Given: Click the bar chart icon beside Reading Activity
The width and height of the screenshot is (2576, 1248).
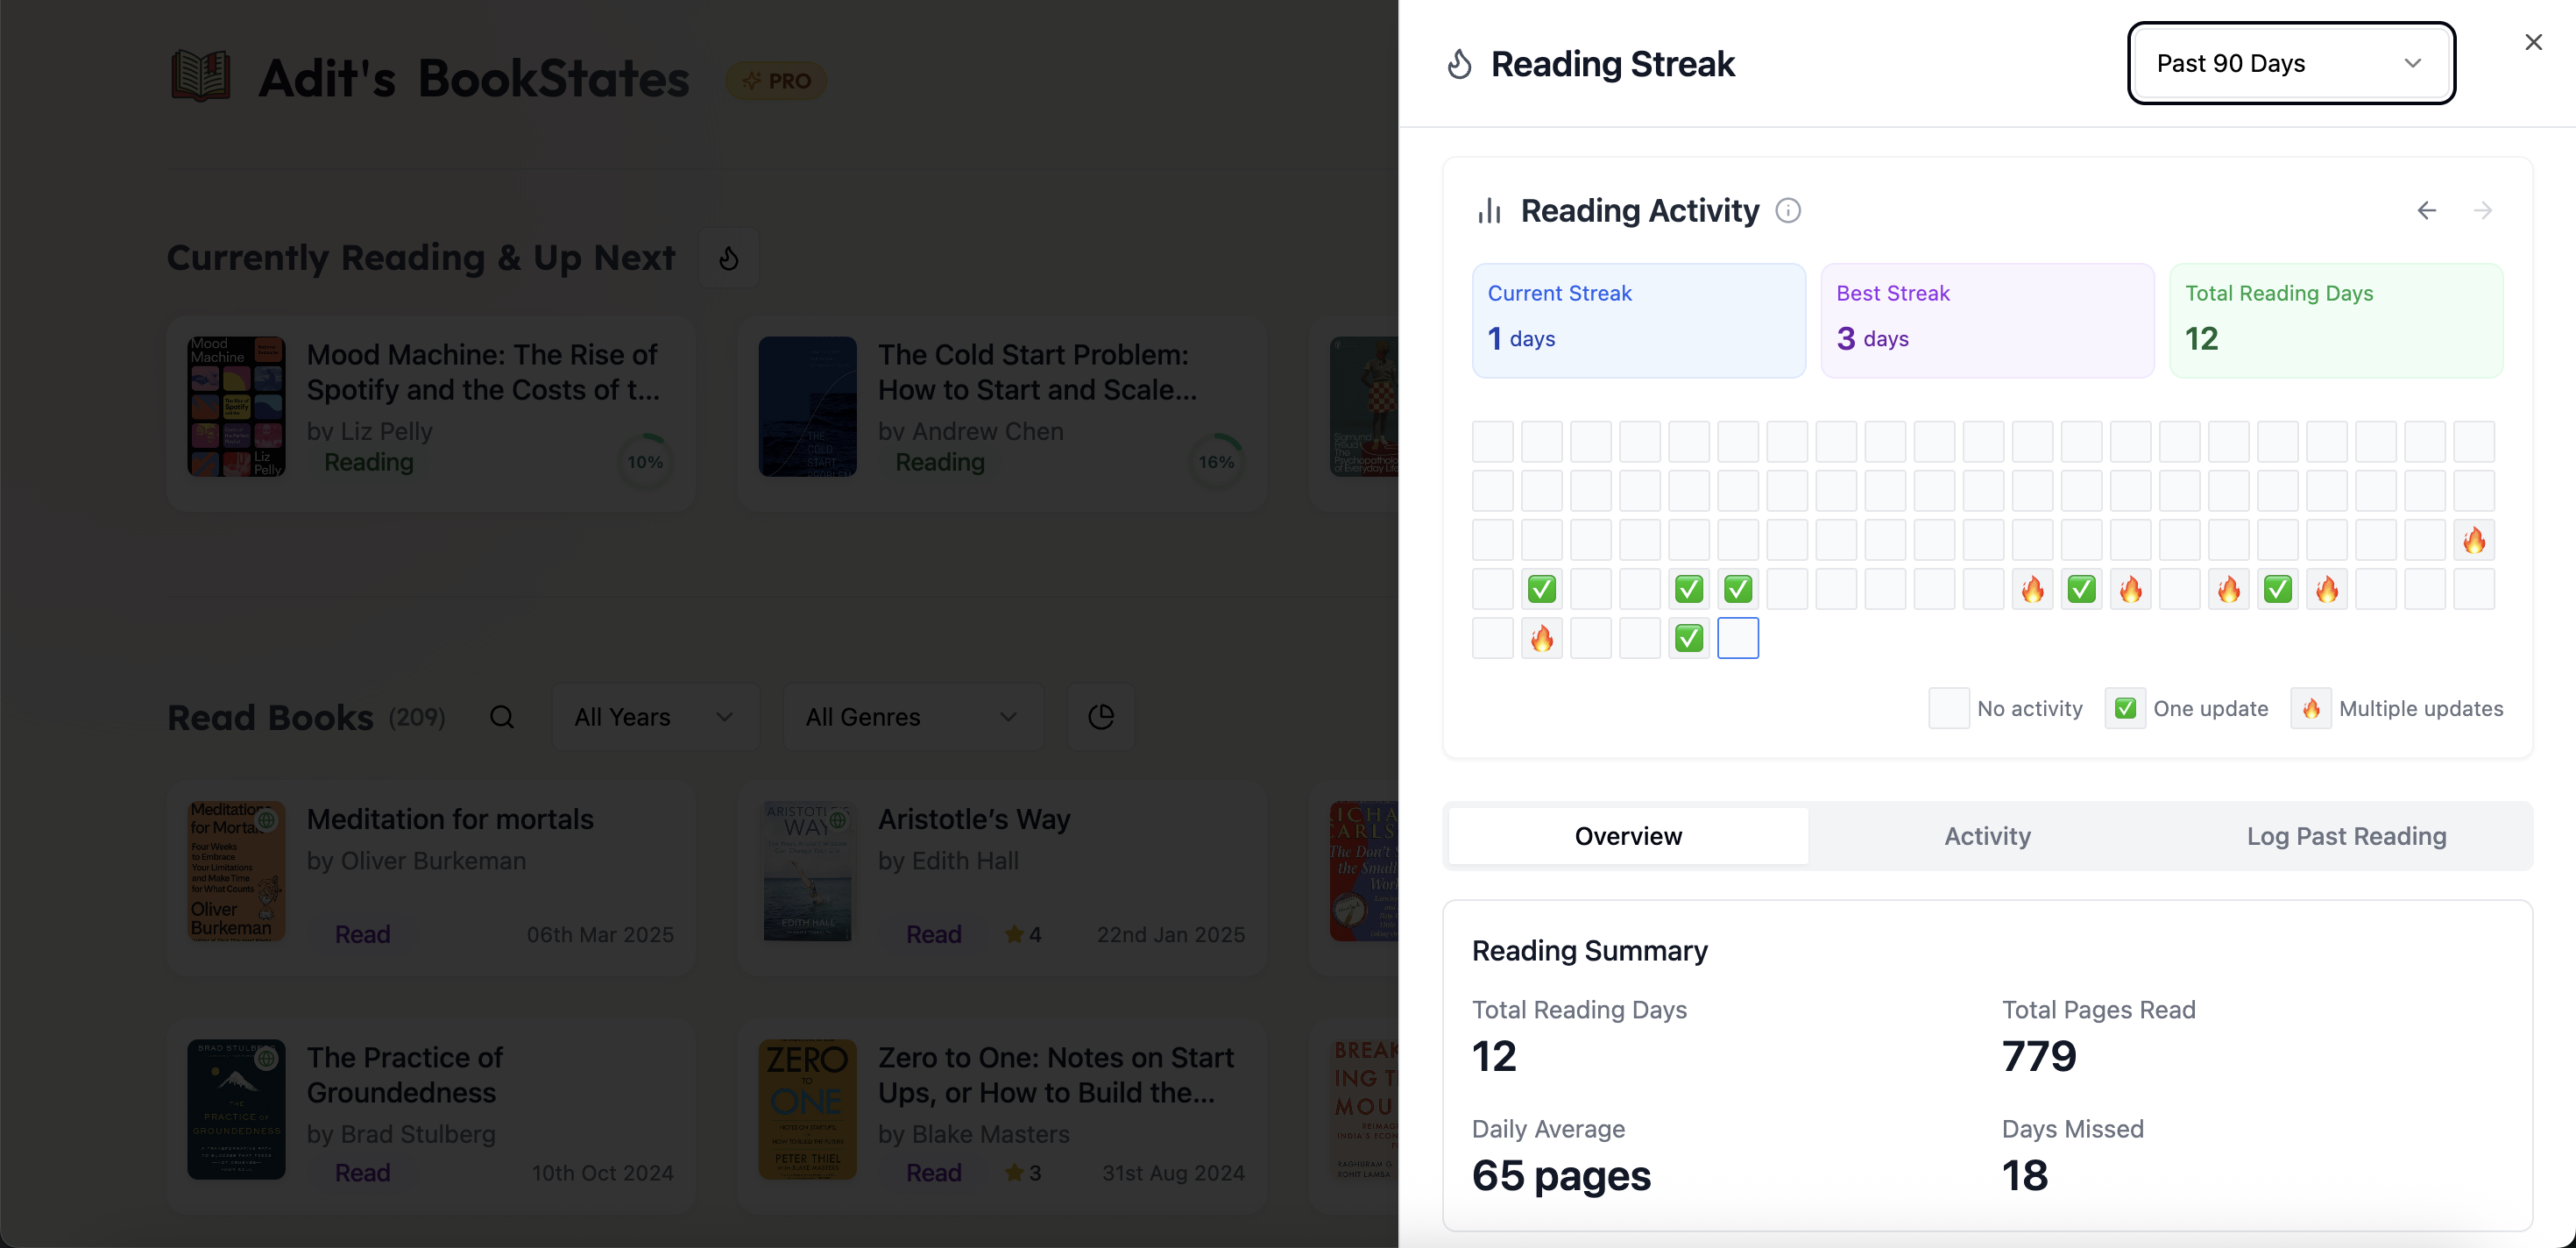Looking at the screenshot, I should [x=1490, y=210].
